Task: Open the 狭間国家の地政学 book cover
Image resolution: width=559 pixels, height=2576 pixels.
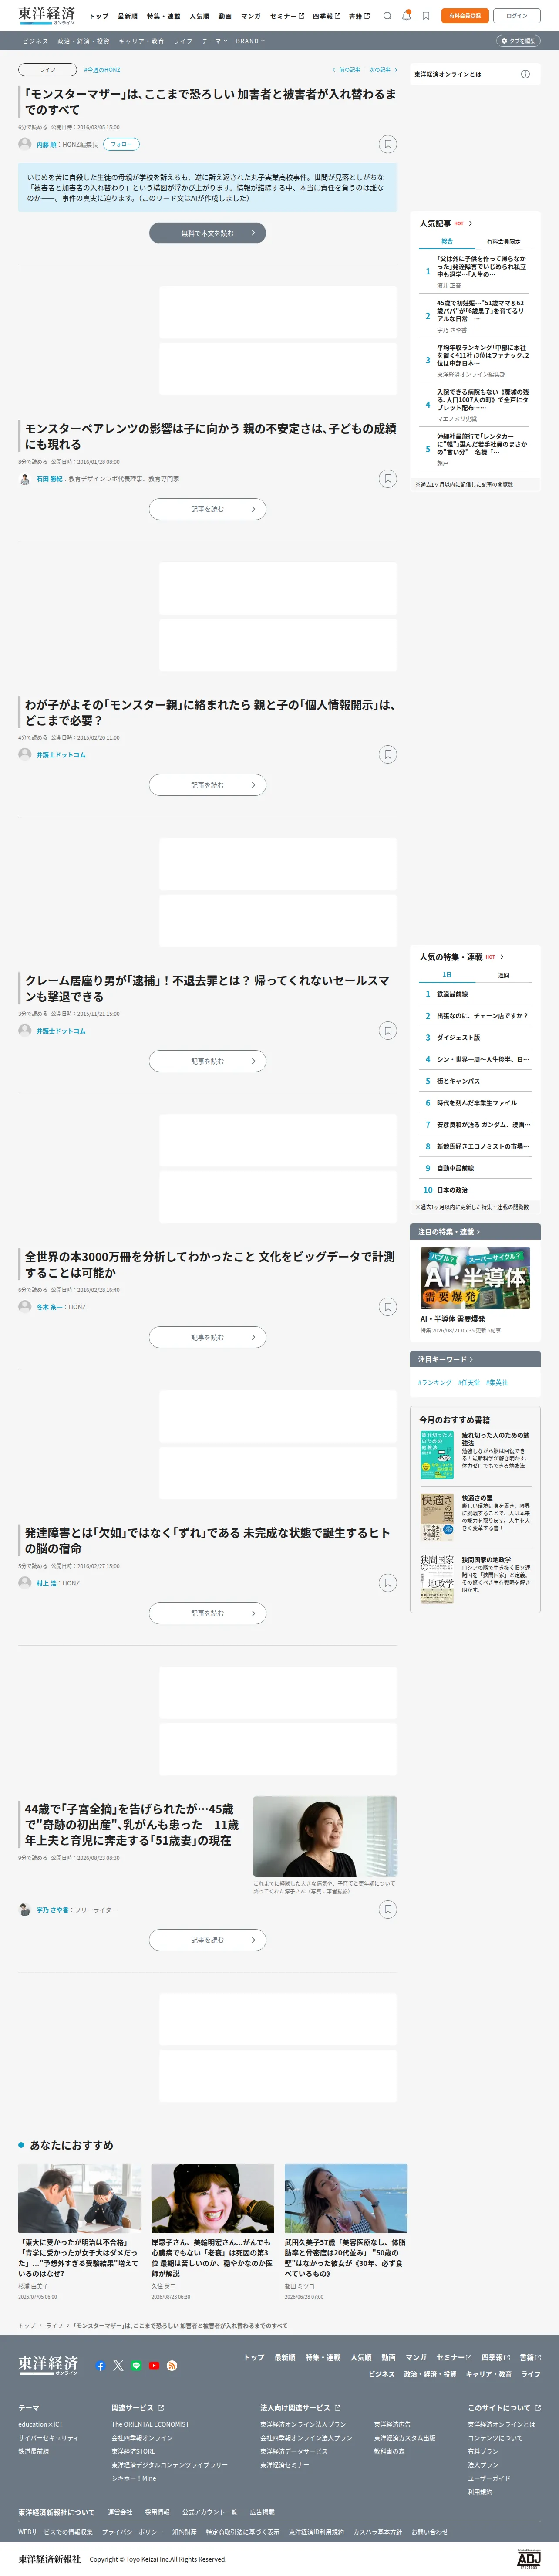Action: [437, 1579]
